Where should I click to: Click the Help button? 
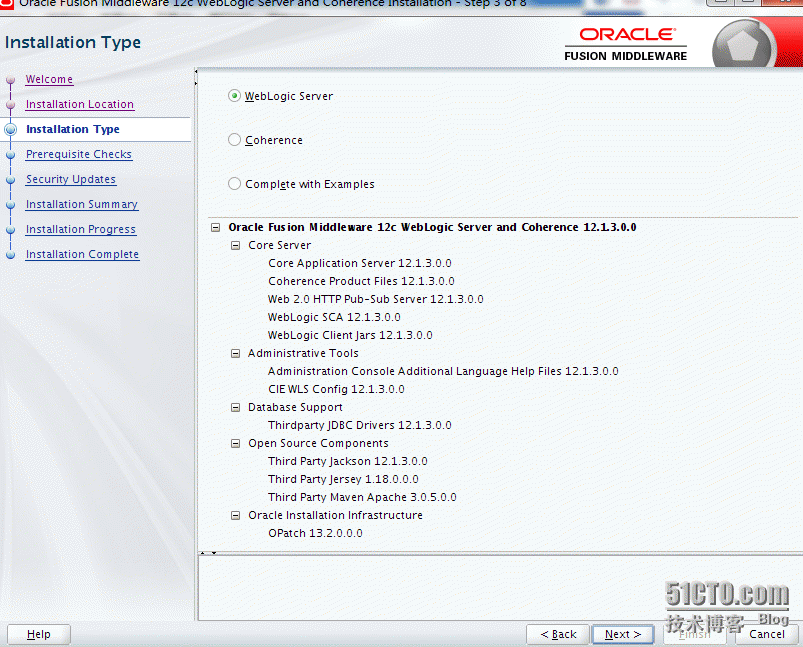pyautogui.click(x=38, y=634)
